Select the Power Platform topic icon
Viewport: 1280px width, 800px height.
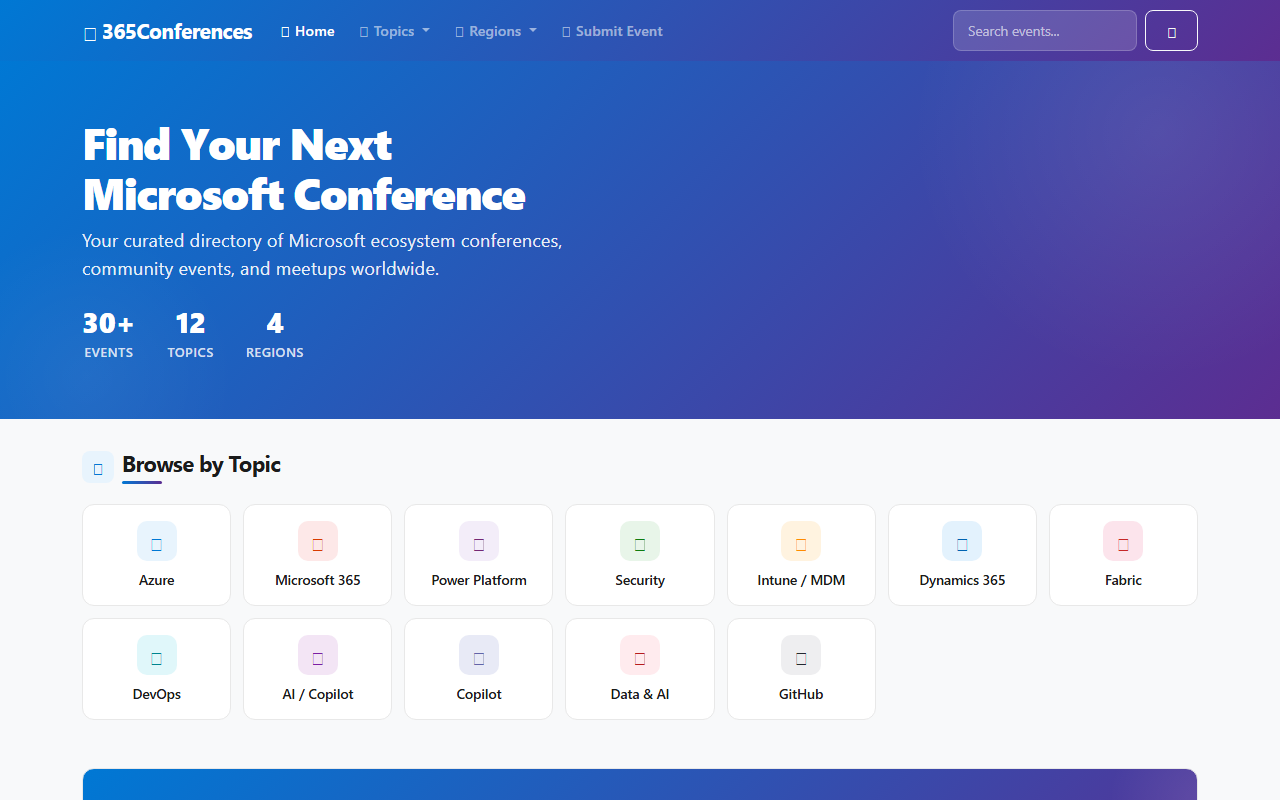479,541
